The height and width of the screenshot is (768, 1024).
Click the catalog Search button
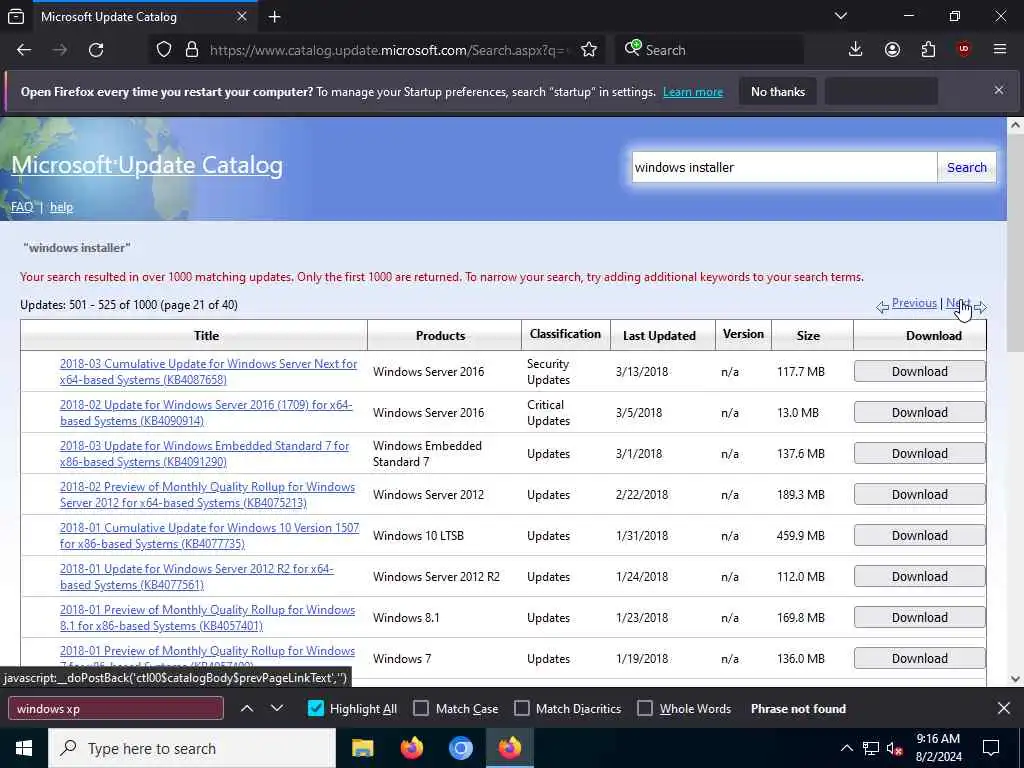pos(967,167)
